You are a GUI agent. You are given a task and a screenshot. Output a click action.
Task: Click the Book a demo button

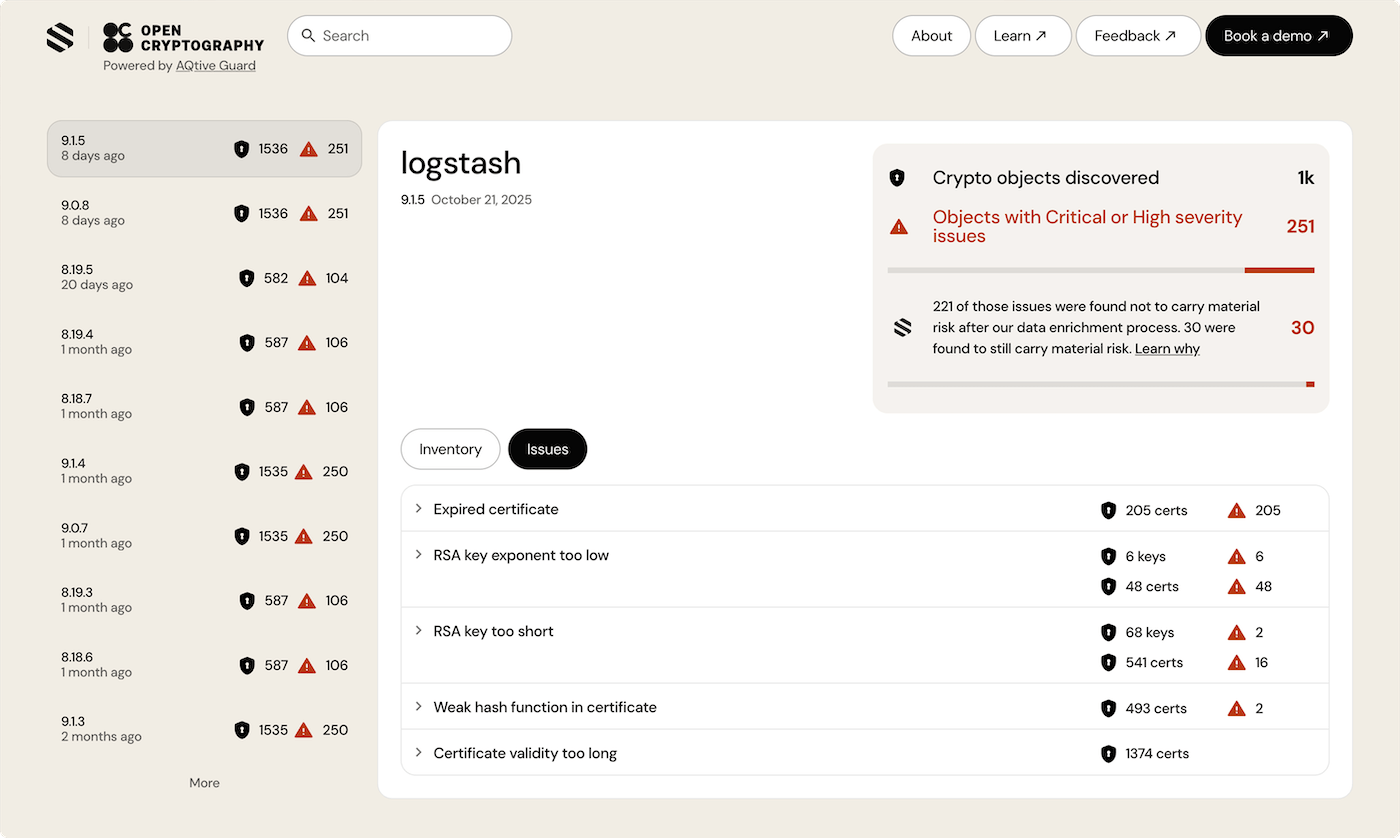pyautogui.click(x=1279, y=36)
